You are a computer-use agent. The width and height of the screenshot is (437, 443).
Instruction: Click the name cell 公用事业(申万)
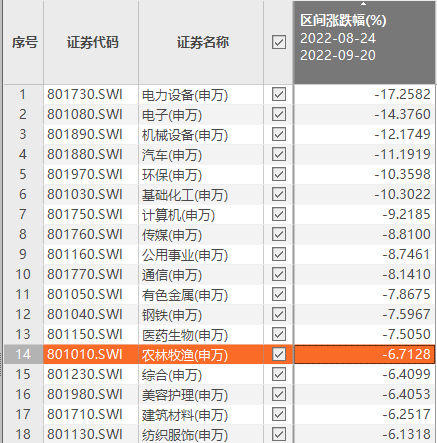click(201, 254)
